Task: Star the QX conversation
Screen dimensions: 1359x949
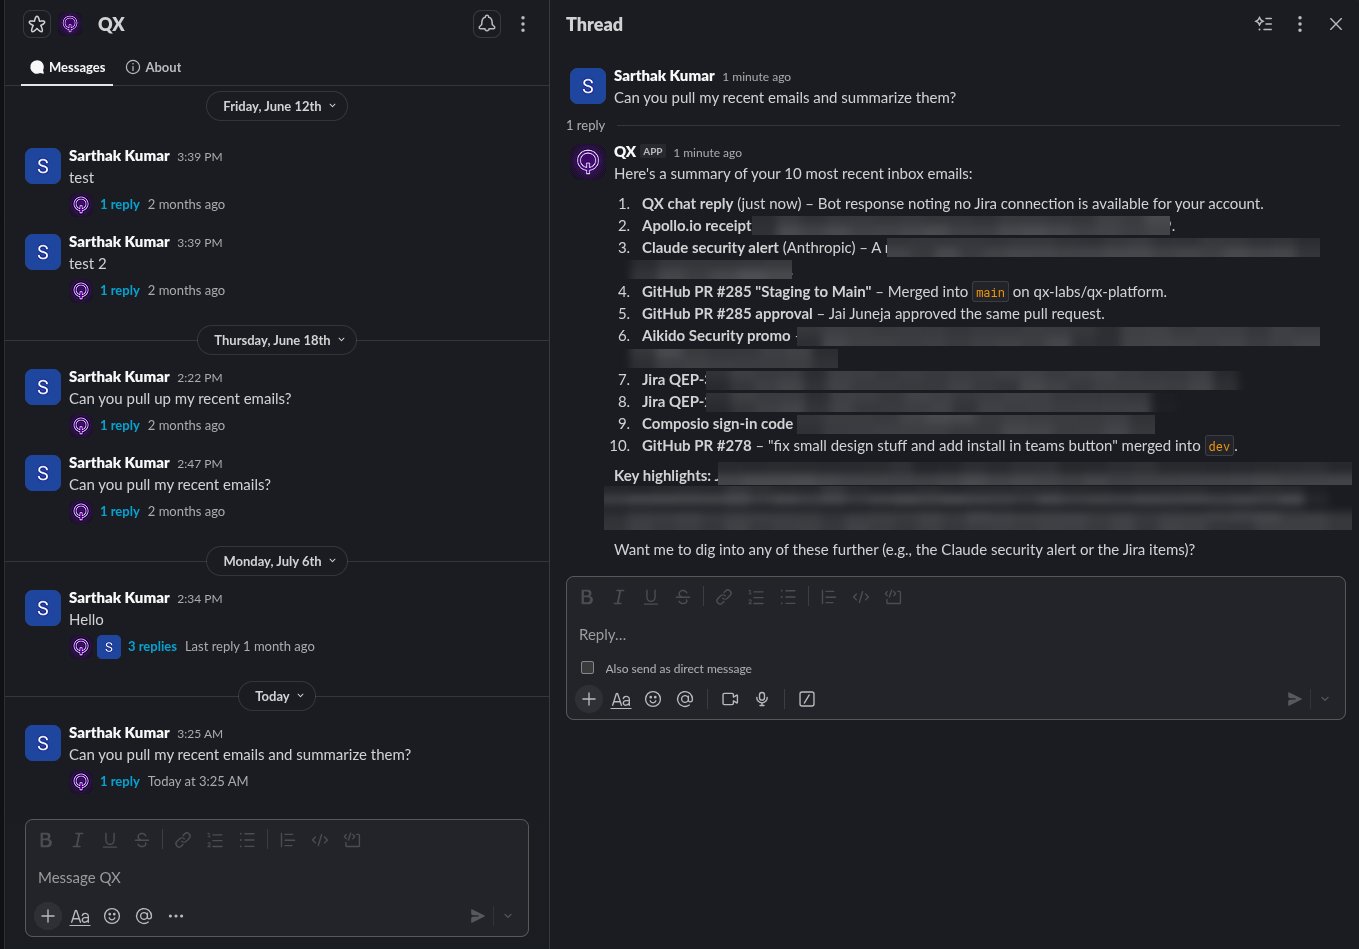Action: tap(37, 24)
